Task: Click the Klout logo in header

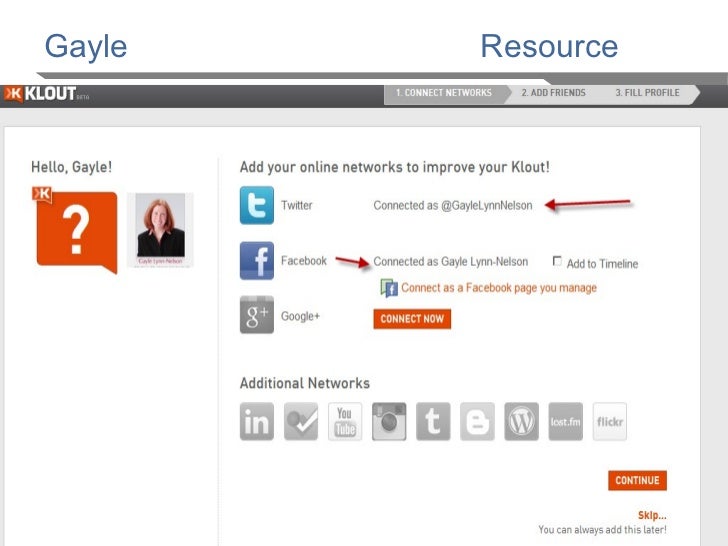Action: (41, 94)
